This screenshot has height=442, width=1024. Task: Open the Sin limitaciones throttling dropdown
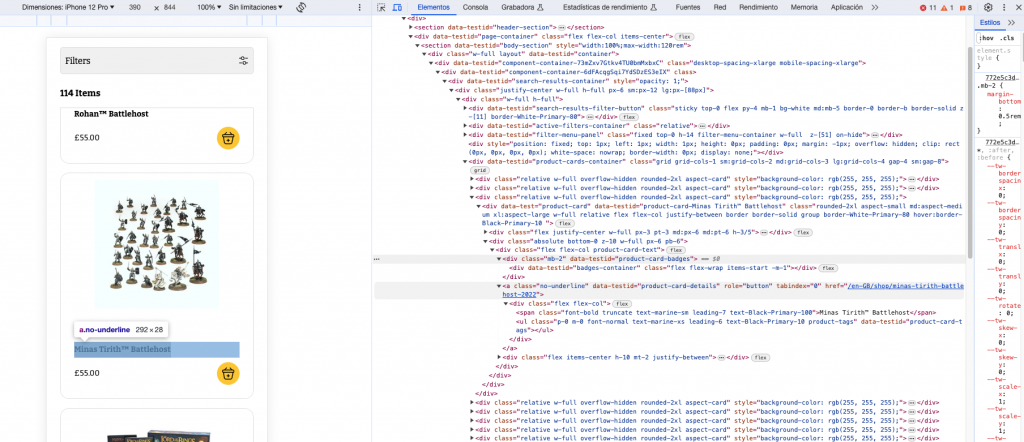coord(255,7)
